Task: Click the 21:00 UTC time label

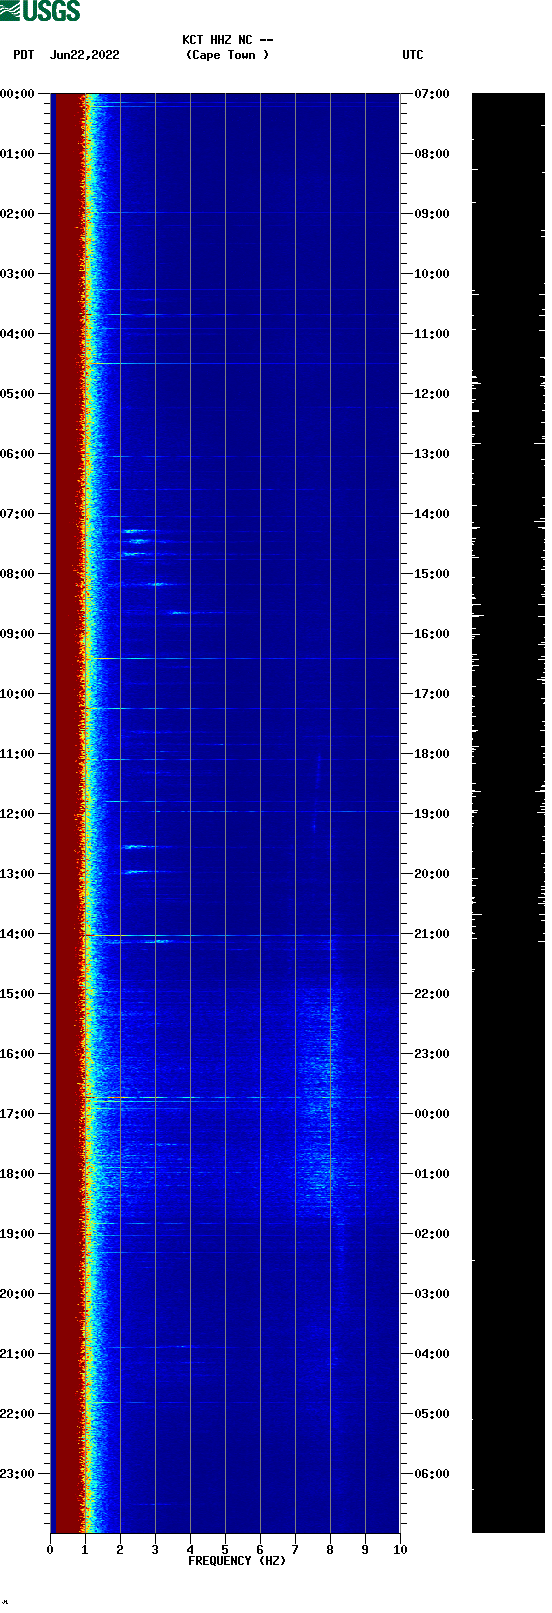Action: pyautogui.click(x=432, y=934)
